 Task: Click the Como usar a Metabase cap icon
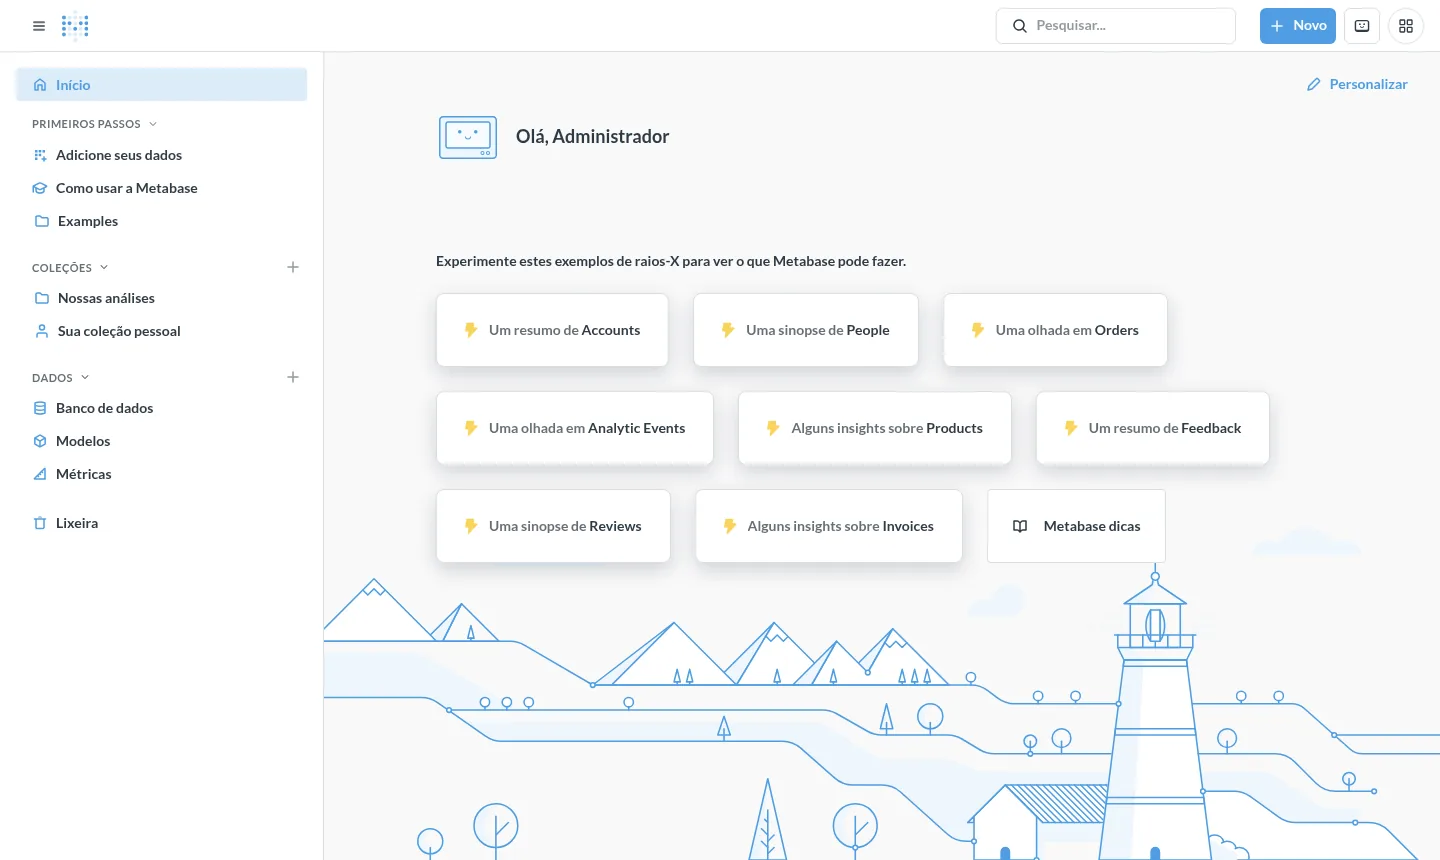[x=40, y=188]
